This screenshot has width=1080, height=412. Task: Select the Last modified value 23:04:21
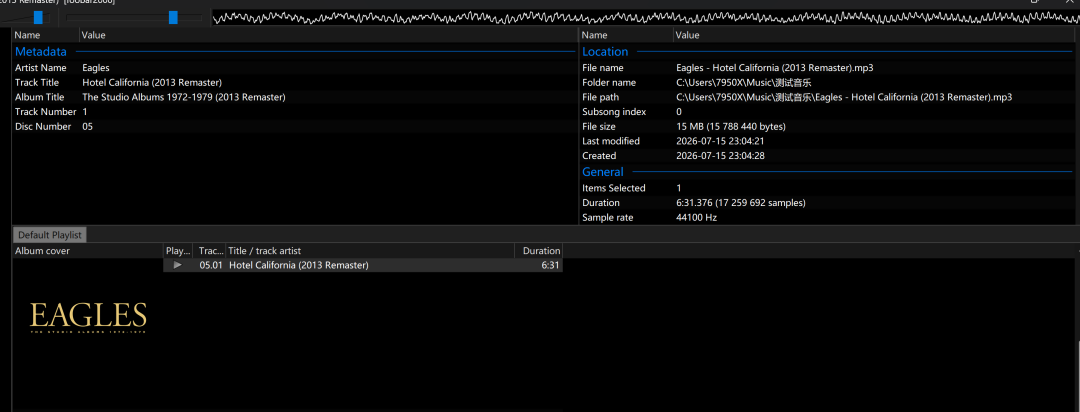click(720, 141)
